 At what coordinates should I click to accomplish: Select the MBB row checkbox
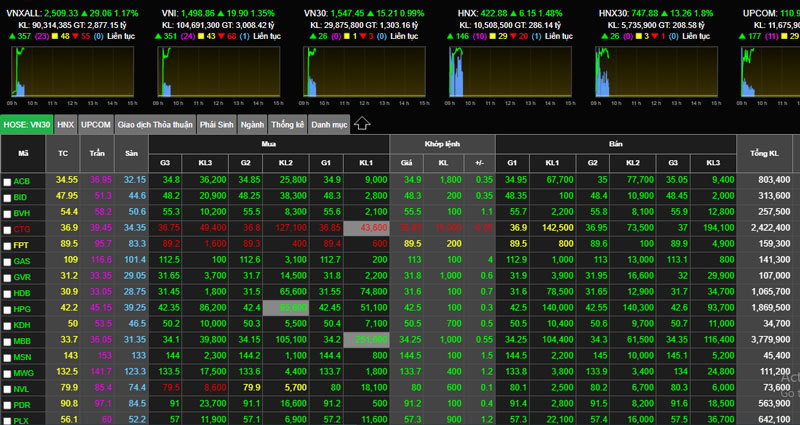click(8, 340)
